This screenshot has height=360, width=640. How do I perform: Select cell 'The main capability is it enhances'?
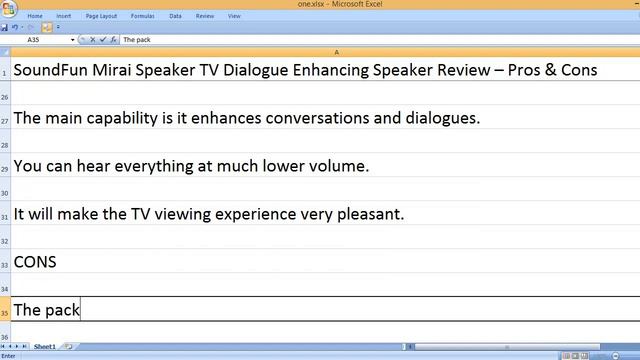tap(325, 117)
